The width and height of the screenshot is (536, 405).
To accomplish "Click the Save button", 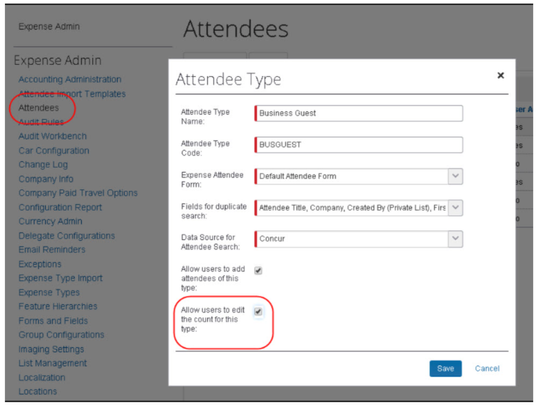I will tap(445, 368).
